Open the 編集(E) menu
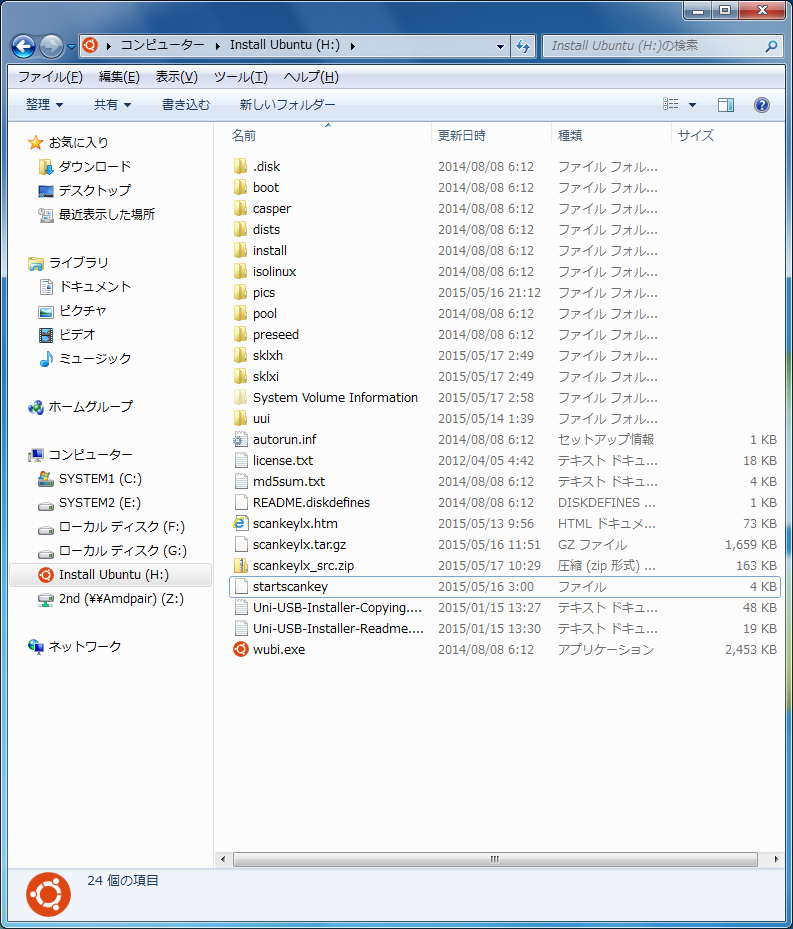The height and width of the screenshot is (929, 793). pos(119,77)
